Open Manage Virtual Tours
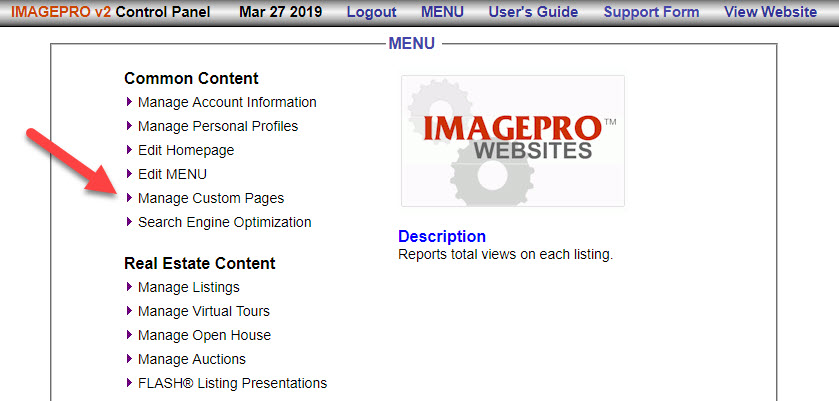Image resolution: width=839 pixels, height=401 pixels. point(204,311)
